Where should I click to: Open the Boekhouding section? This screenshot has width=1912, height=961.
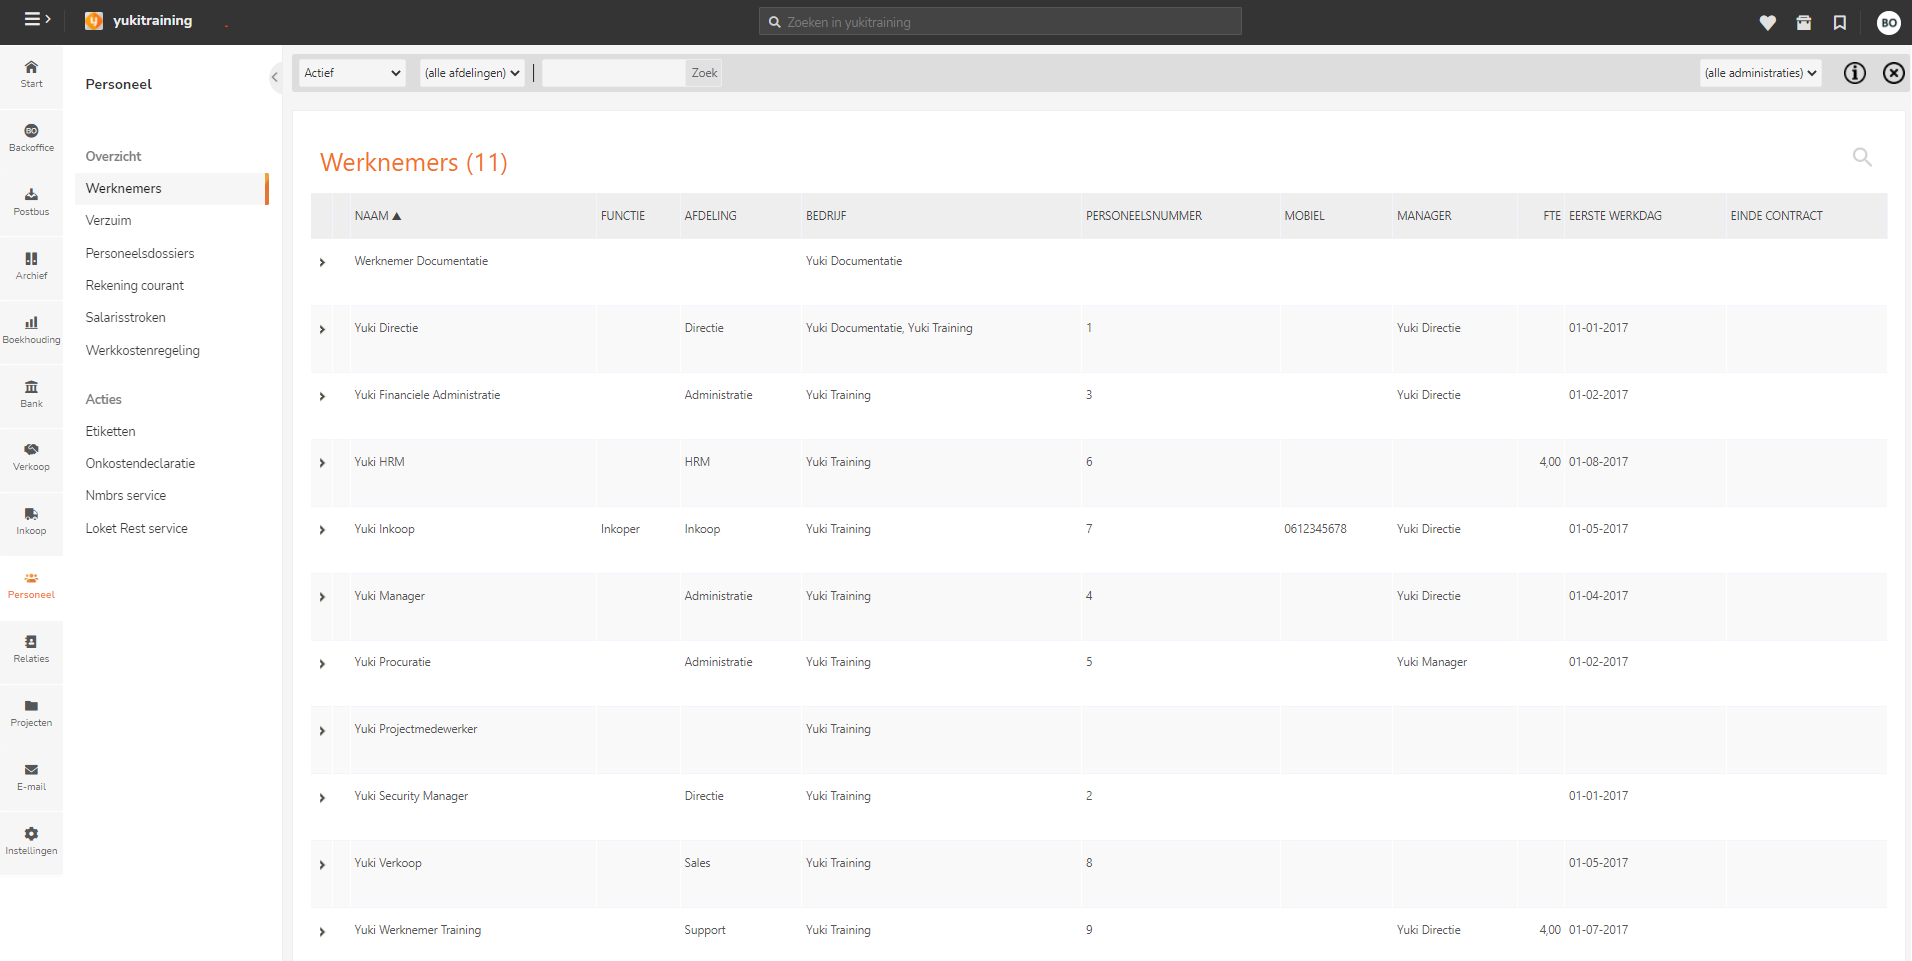coord(31,330)
